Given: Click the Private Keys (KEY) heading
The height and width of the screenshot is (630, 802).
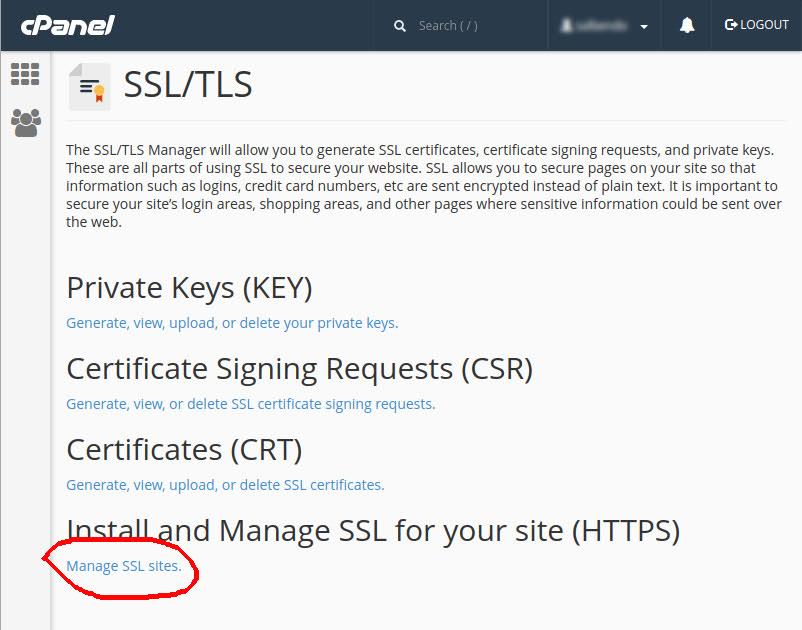Looking at the screenshot, I should pyautogui.click(x=189, y=288).
